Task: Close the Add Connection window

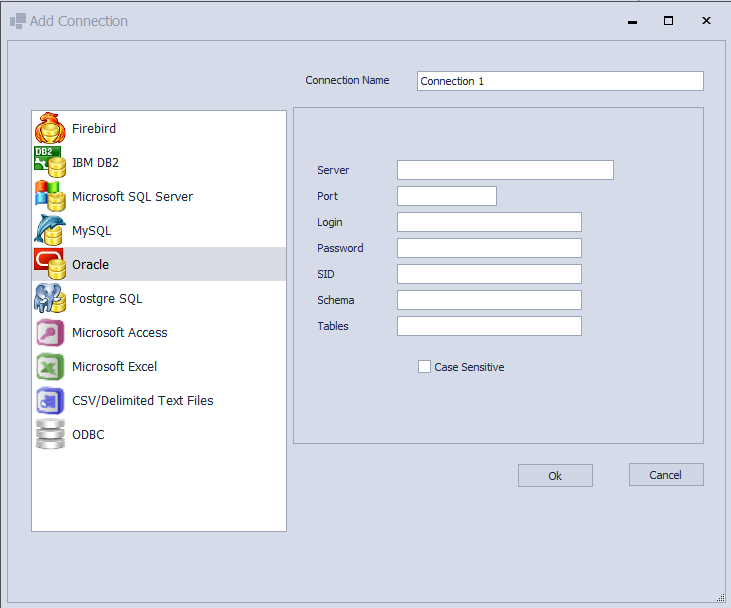Action: (706, 21)
